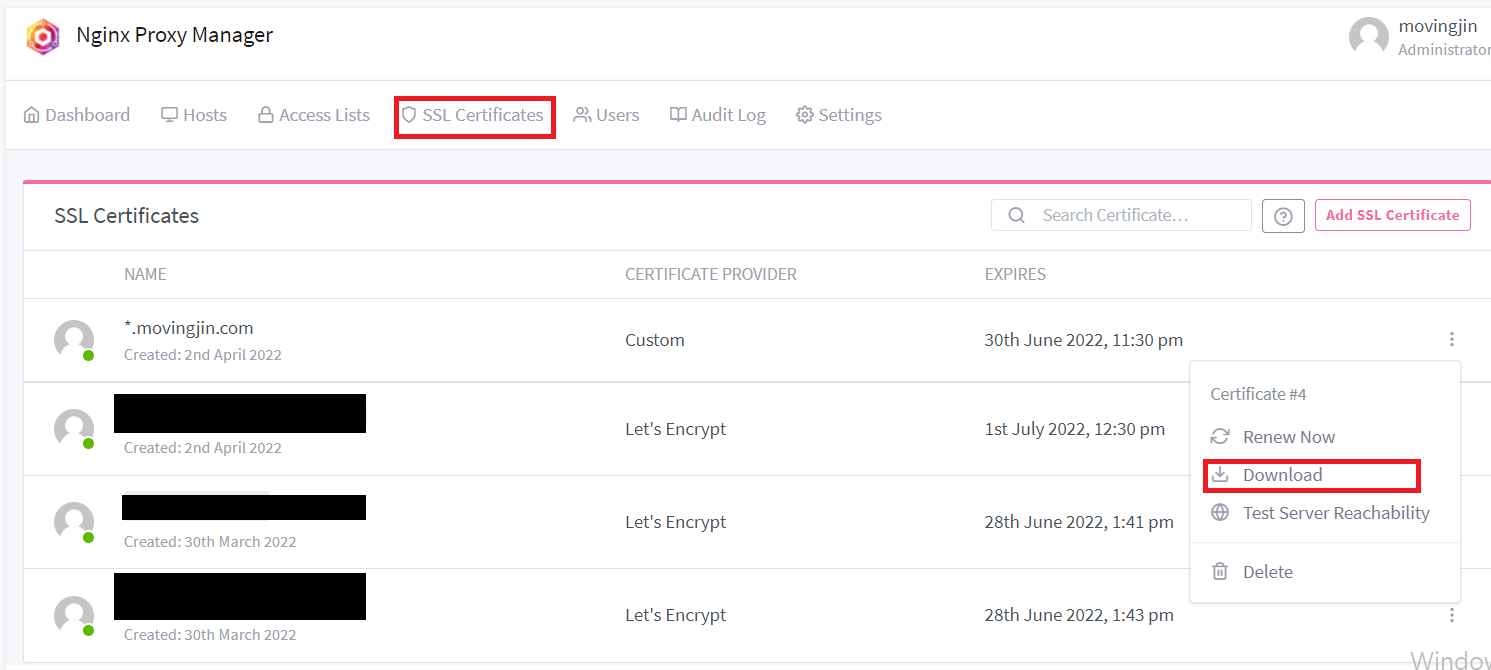This screenshot has width=1491, height=670.
Task: Click the search magnifier icon
Action: point(1016,215)
